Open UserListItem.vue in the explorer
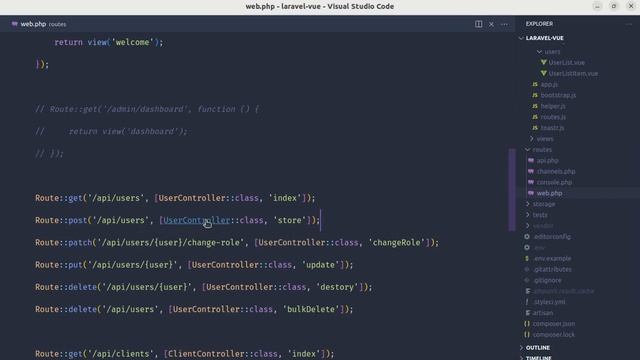Viewport: 640px width, 360px height. tap(573, 73)
